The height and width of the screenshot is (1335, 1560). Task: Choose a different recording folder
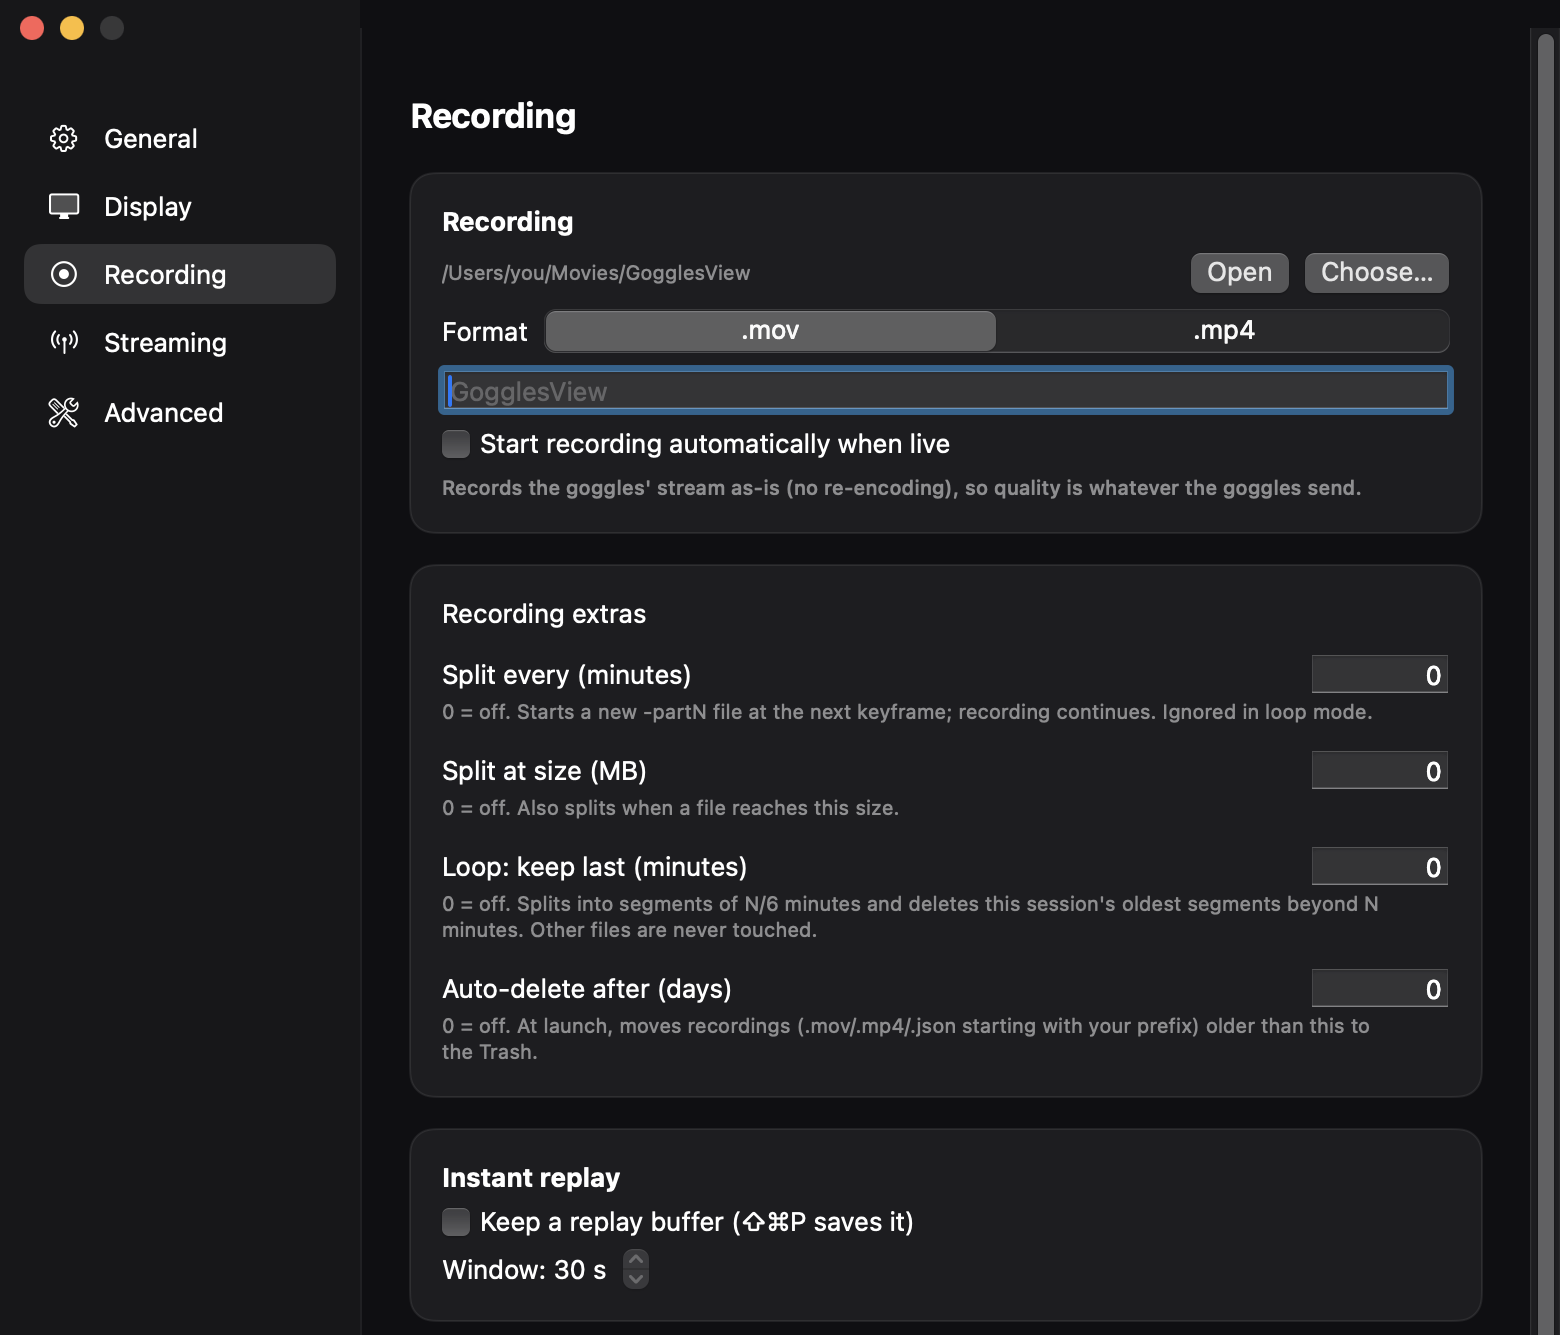click(x=1377, y=273)
